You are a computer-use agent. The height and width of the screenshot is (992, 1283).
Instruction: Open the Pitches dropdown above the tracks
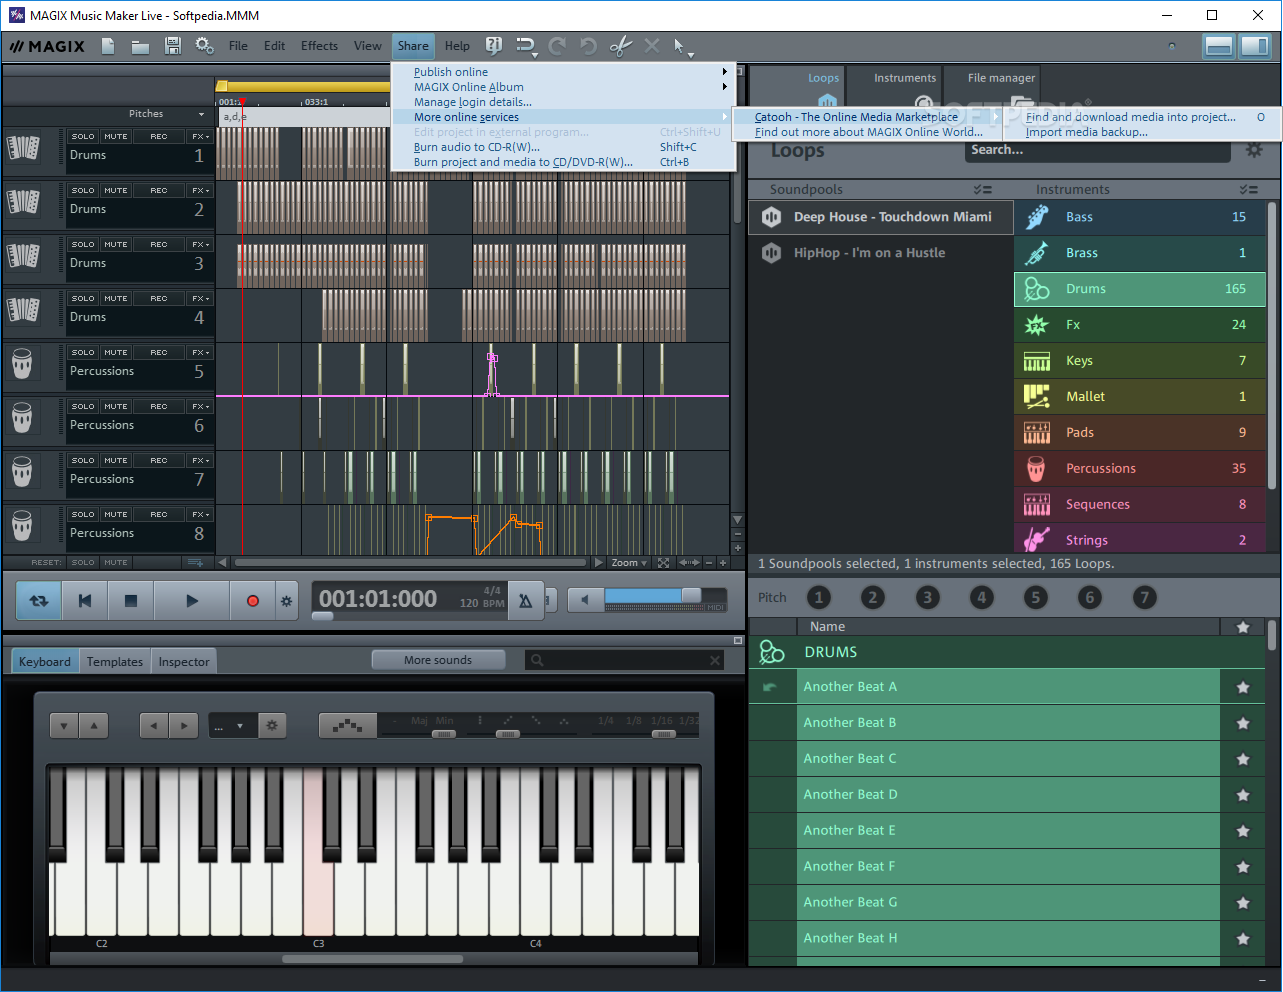[202, 115]
